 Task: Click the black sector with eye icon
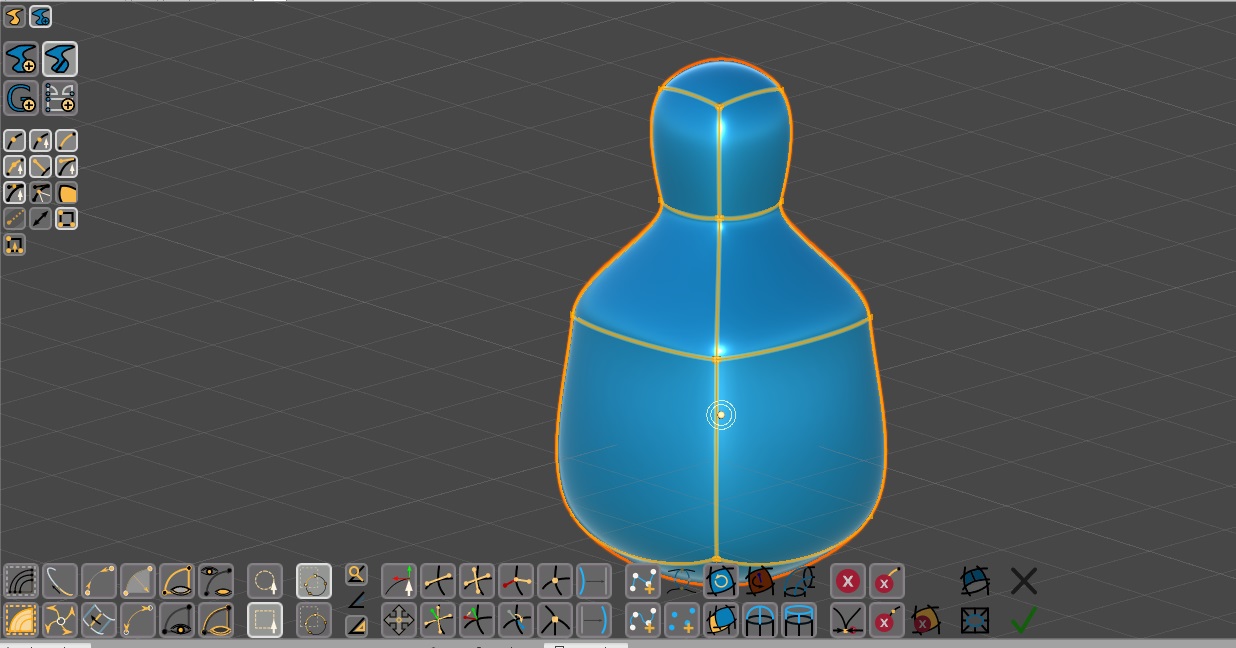[176, 621]
